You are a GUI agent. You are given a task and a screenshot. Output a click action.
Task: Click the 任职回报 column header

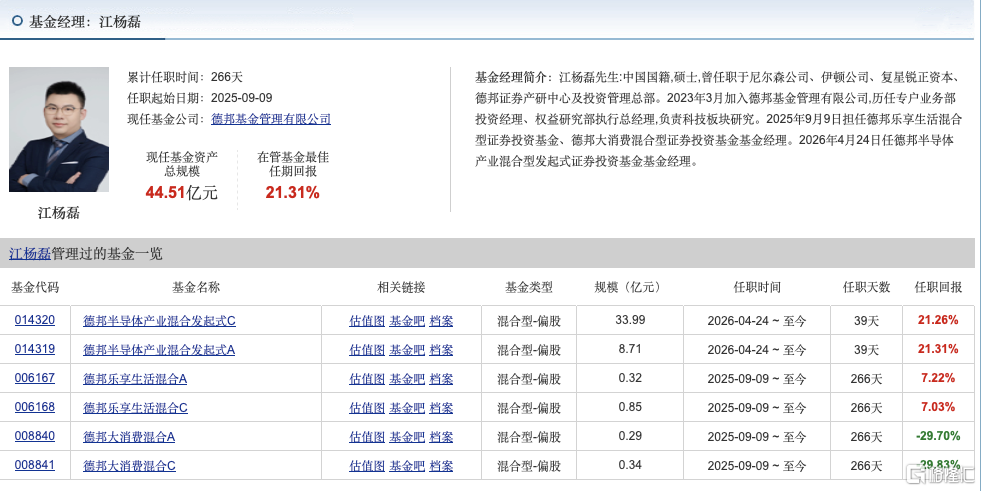pos(938,287)
